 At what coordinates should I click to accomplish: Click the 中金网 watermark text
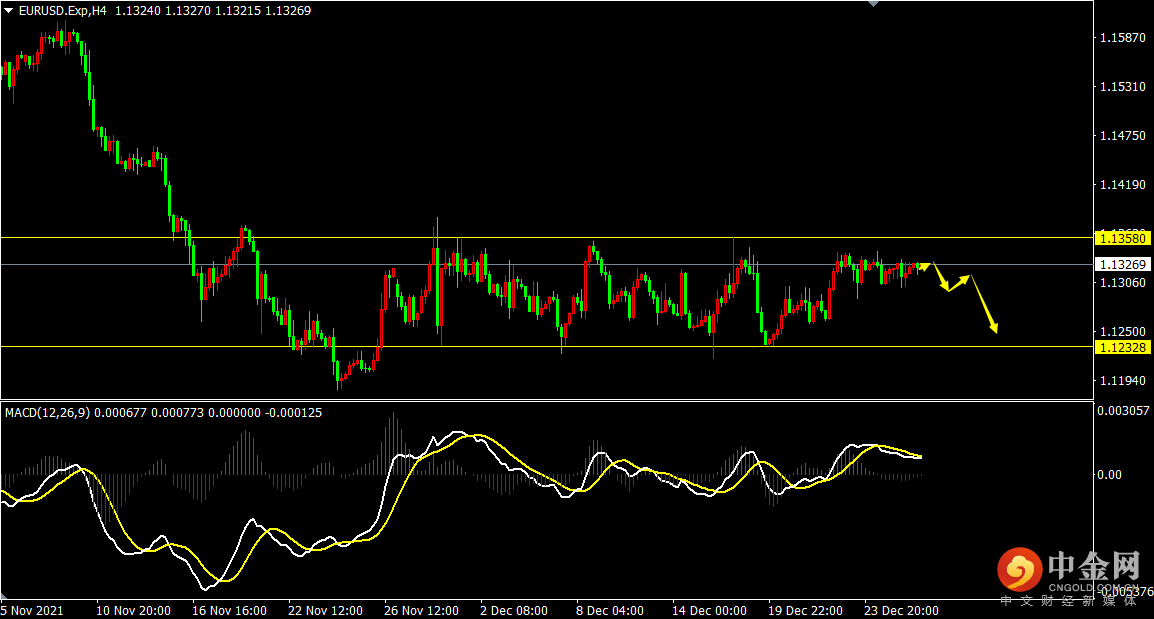pyautogui.click(x=1093, y=567)
